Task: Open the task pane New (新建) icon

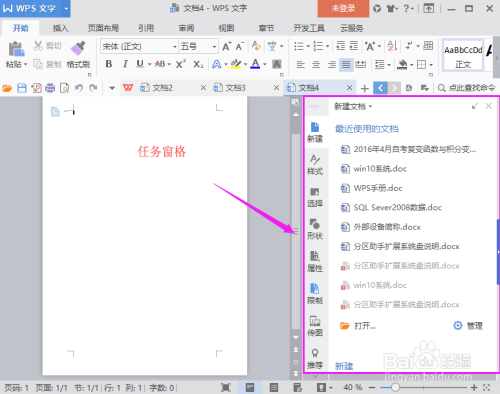Action: (315, 132)
